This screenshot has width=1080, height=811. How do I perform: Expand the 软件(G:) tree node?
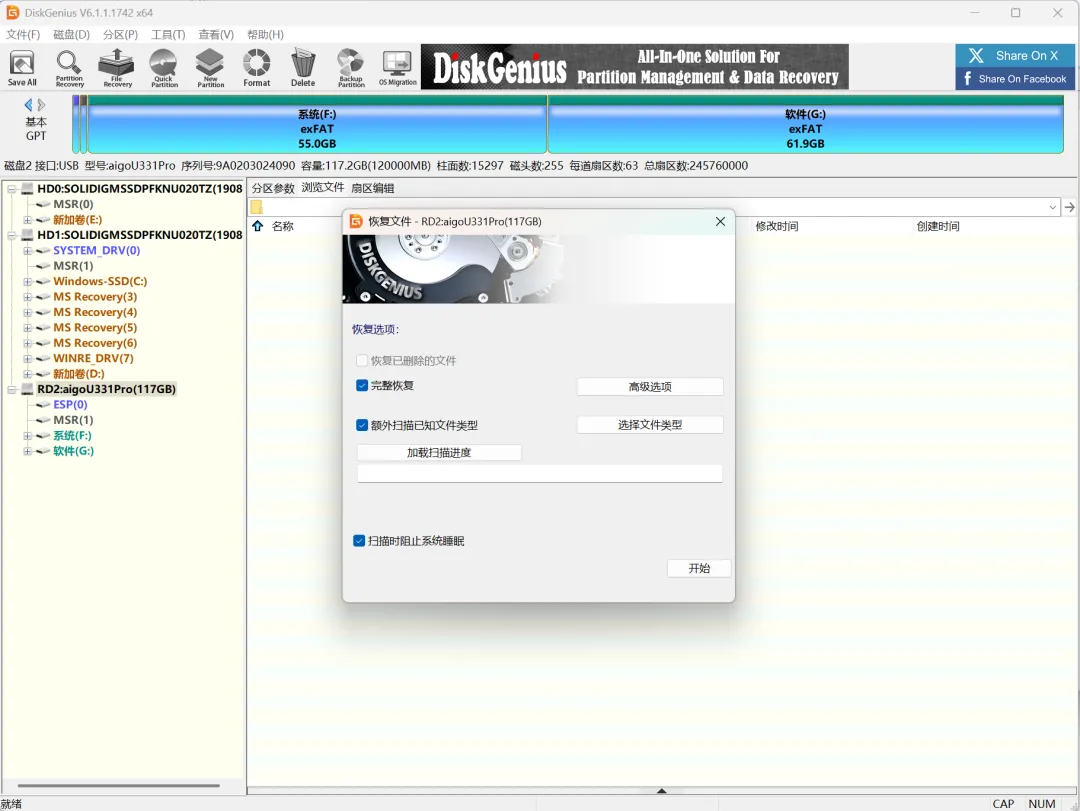[x=28, y=451]
